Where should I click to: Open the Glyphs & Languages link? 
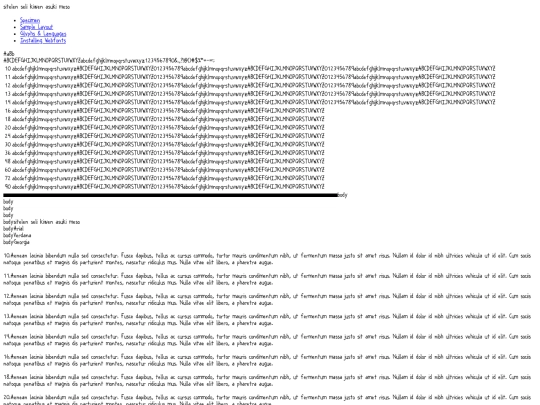43,34
